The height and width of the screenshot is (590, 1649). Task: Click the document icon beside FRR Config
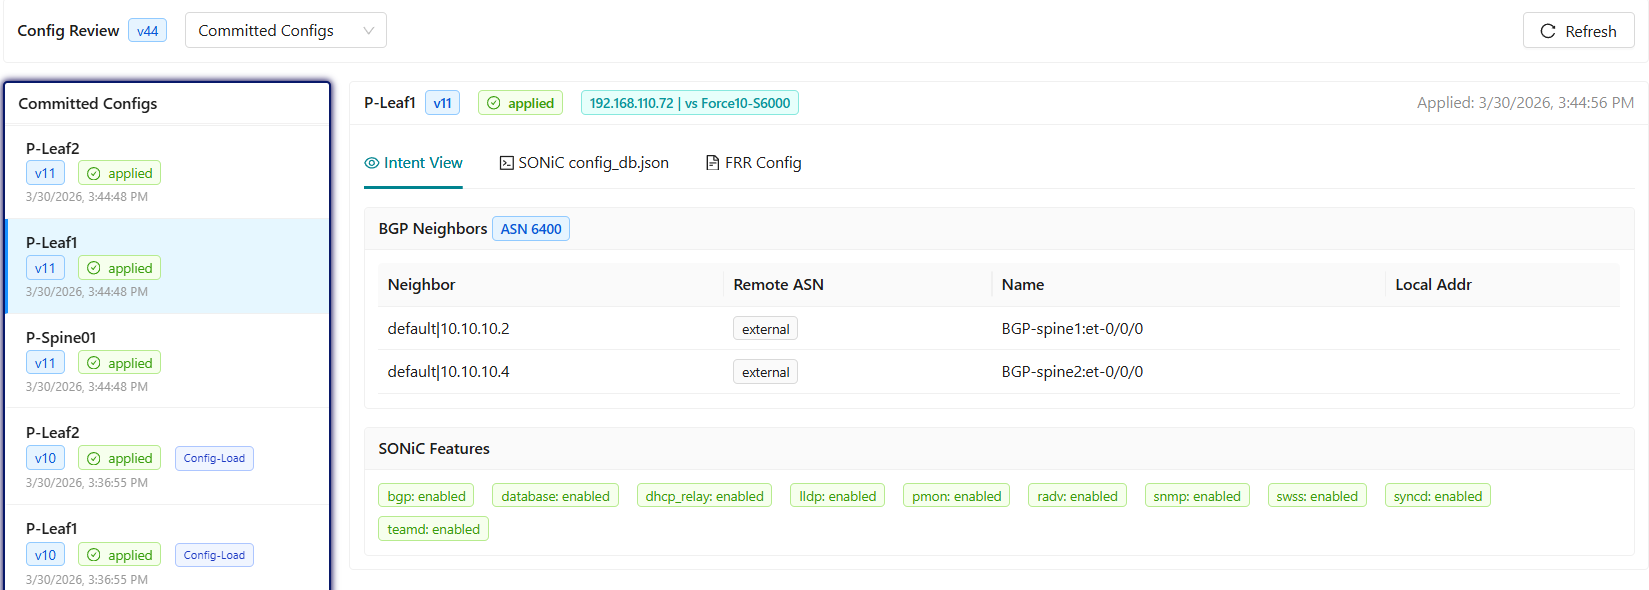(x=713, y=163)
